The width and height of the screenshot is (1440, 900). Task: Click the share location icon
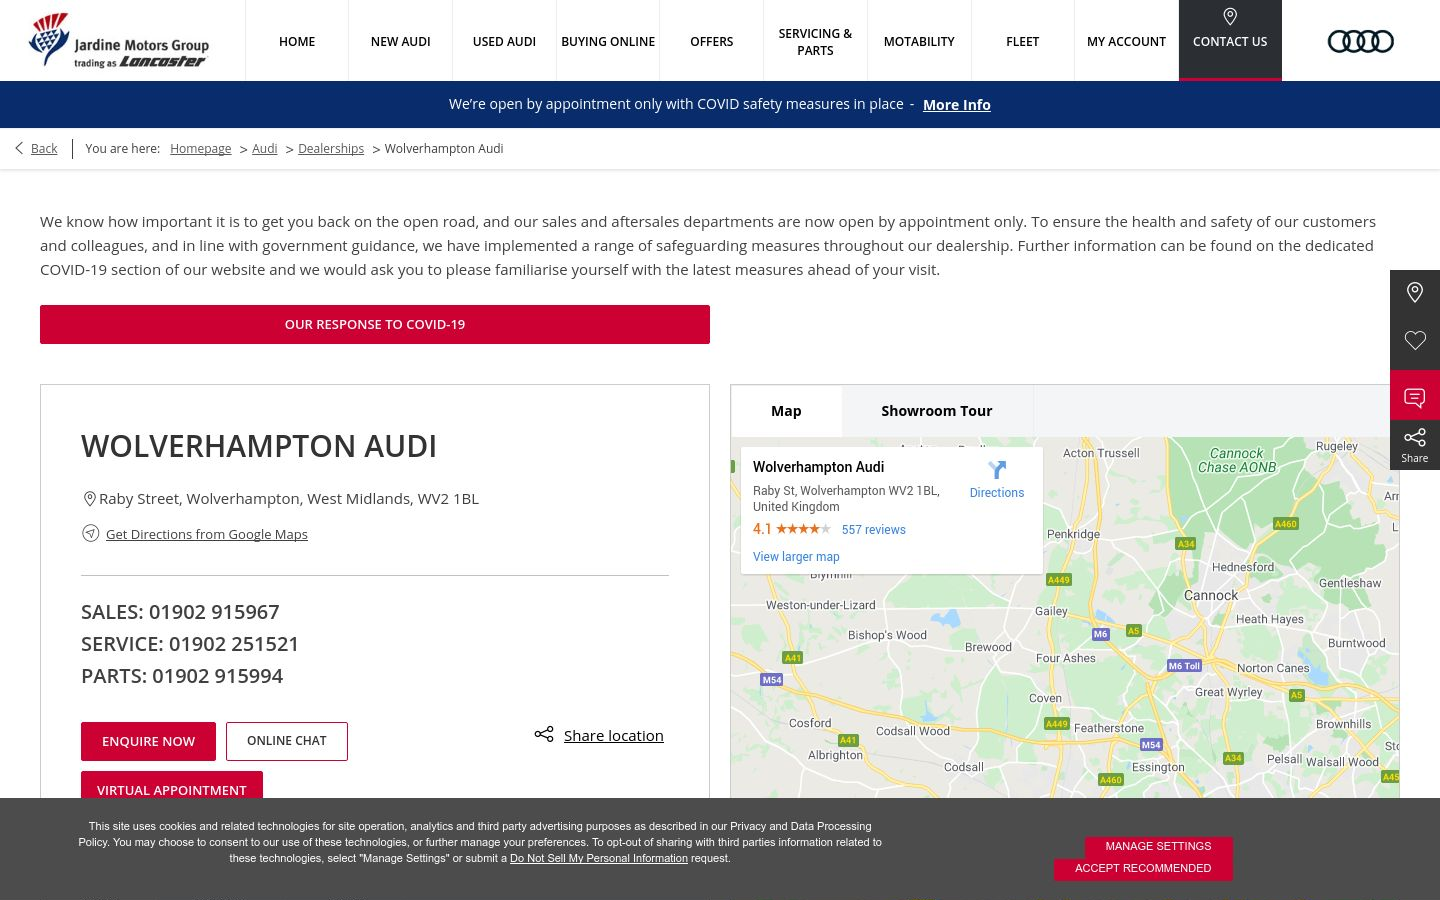coord(544,734)
